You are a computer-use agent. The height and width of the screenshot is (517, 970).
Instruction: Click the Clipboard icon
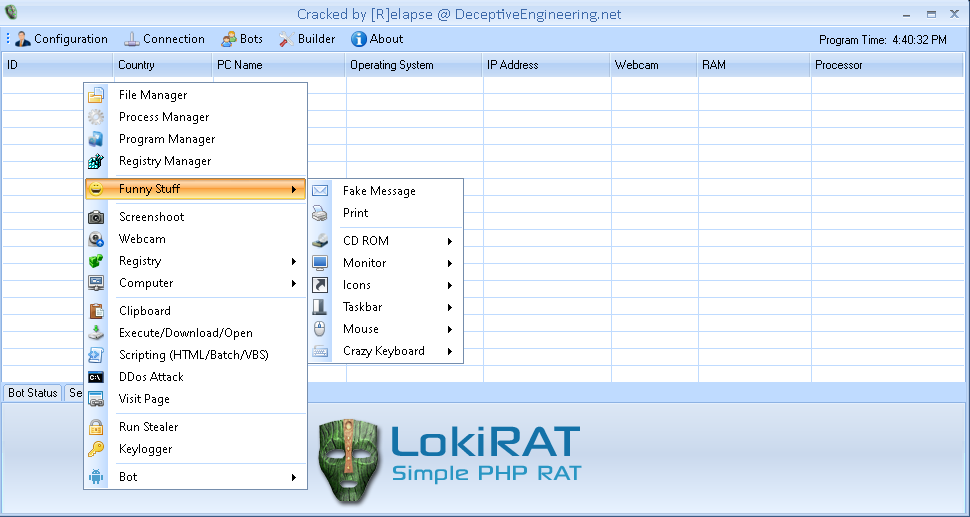point(96,311)
